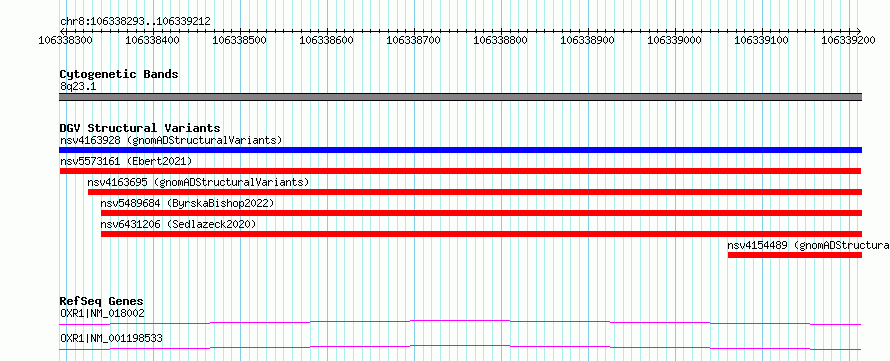Click ruler tick label 106339000
The width and height of the screenshot is (890, 361).
point(675,40)
